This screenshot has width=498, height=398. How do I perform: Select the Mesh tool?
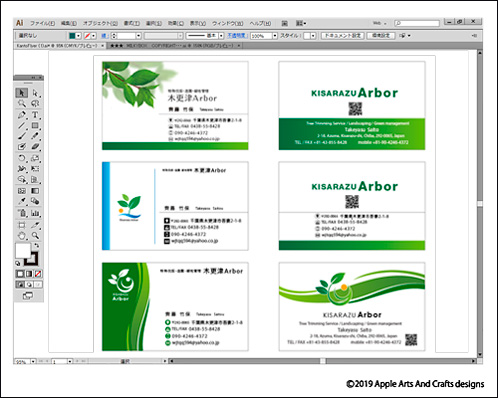[22, 191]
